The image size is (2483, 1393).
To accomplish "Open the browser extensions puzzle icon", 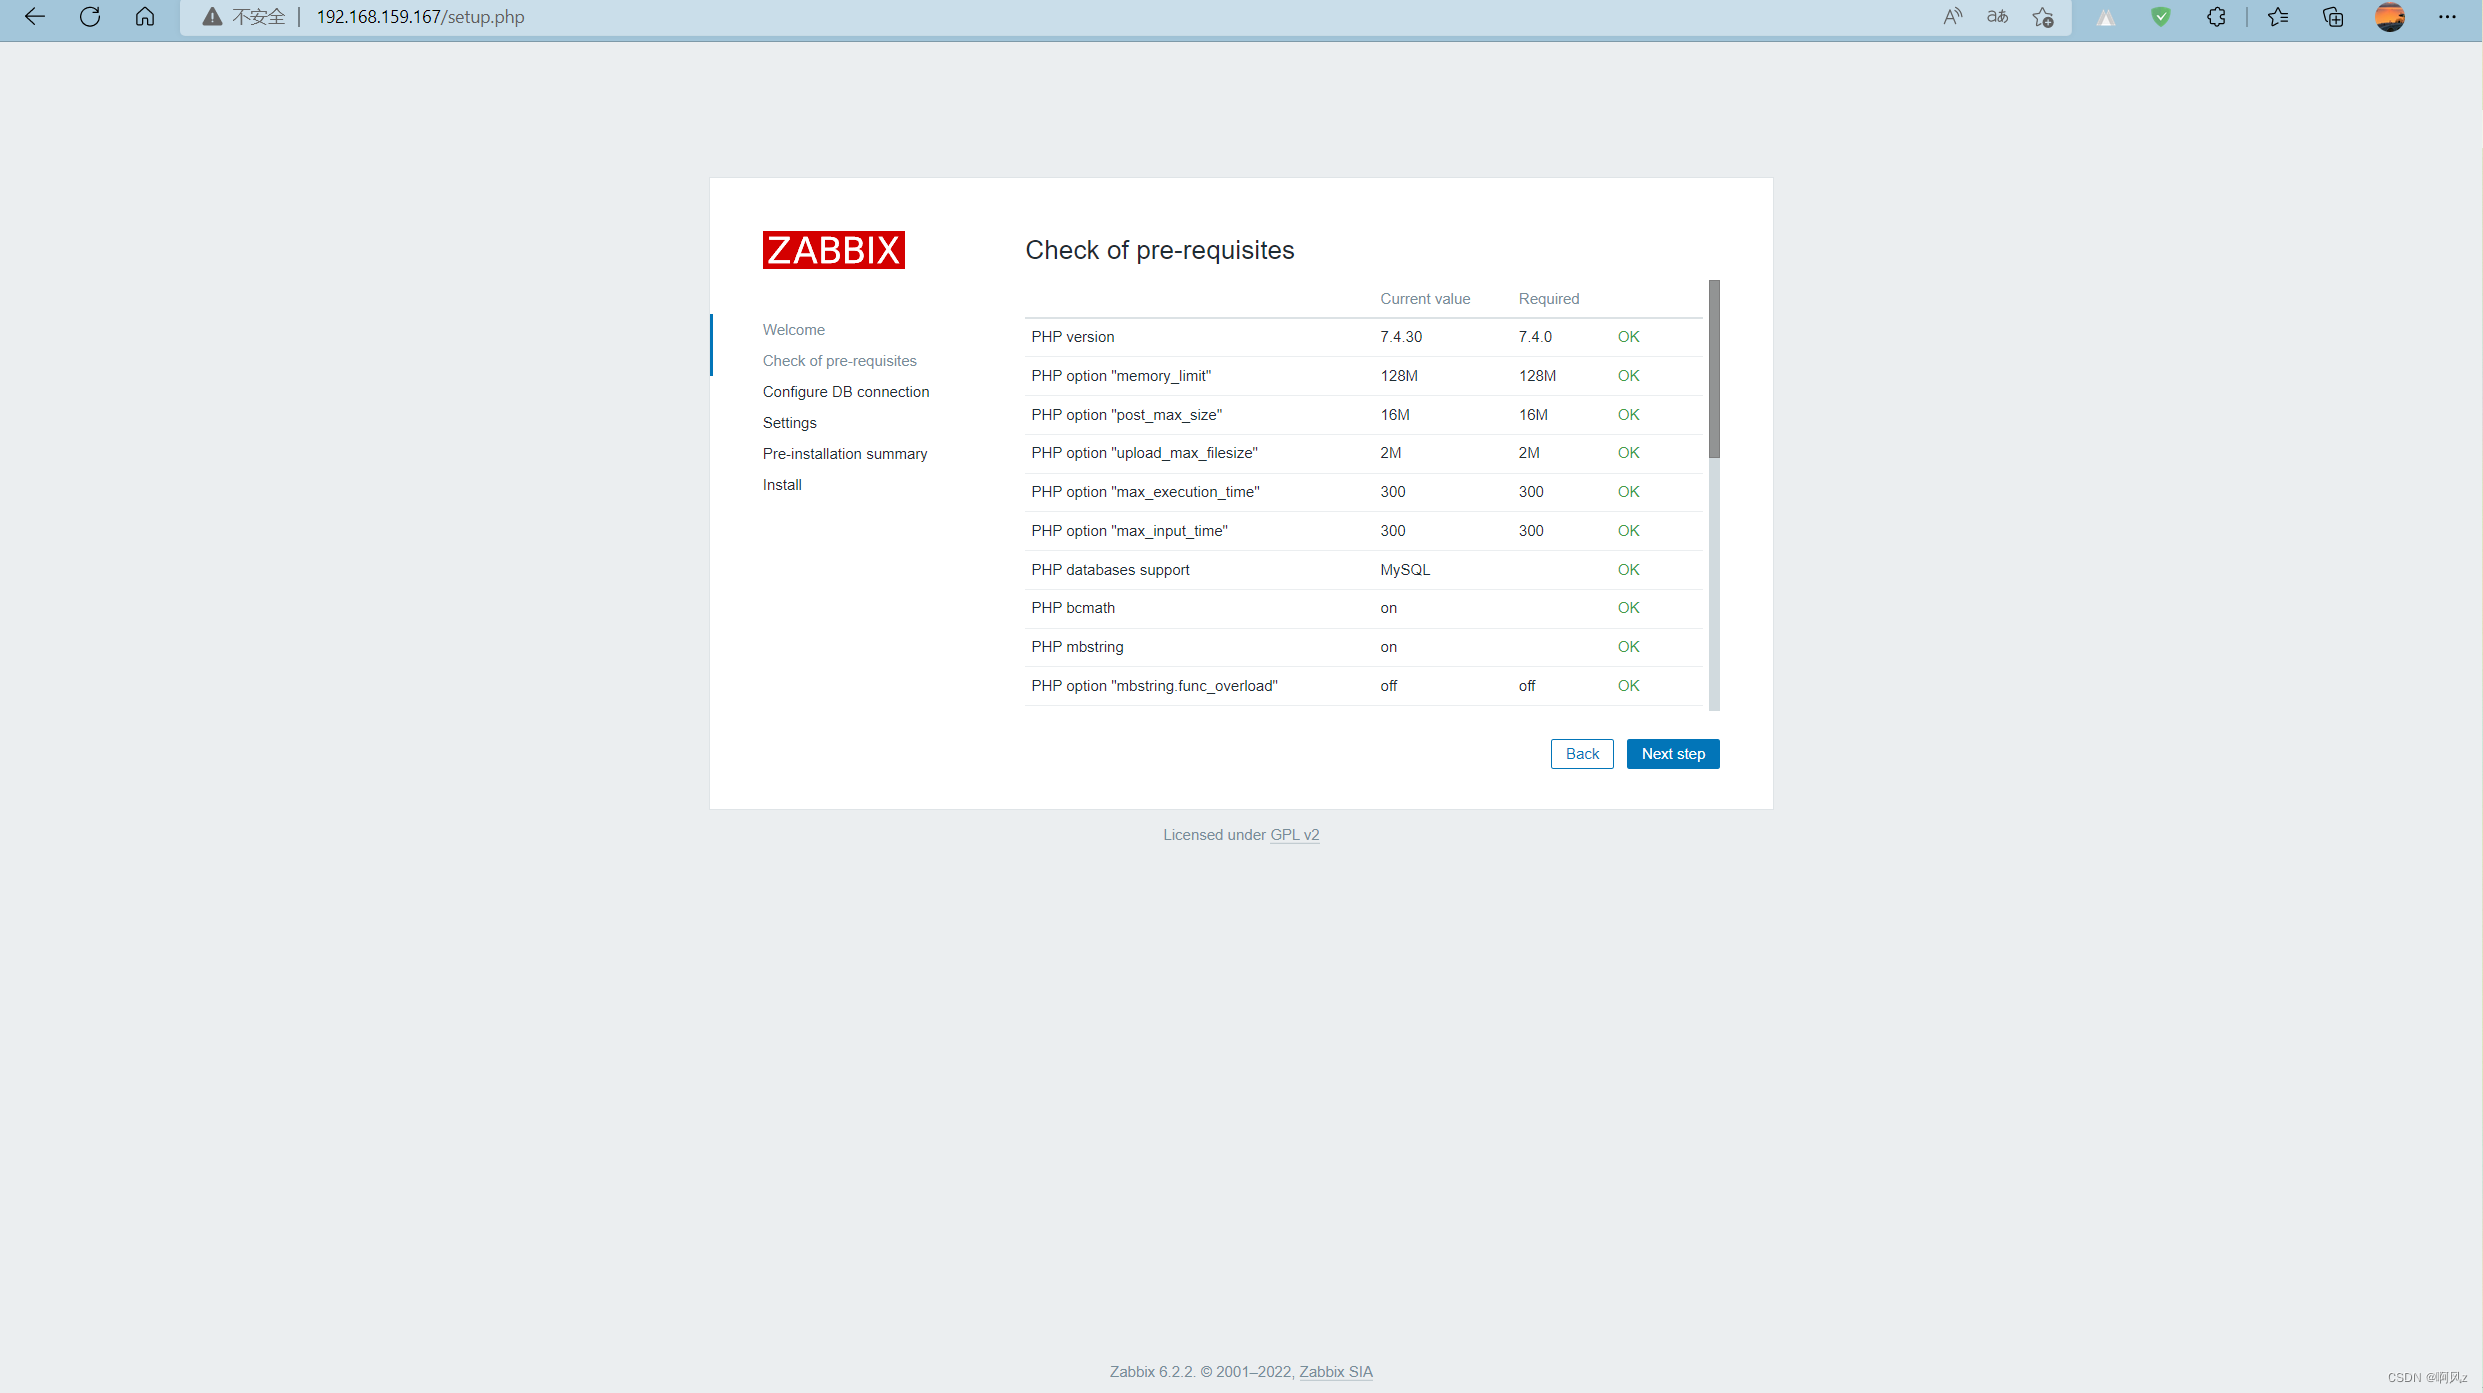I will click(2216, 17).
